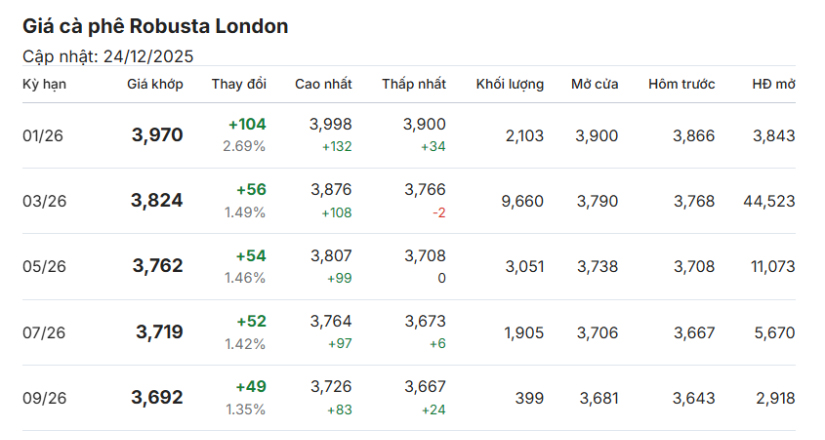This screenshot has width=825, height=440.
Task: Click the 'Mở cửa' column header
Action: (x=594, y=84)
